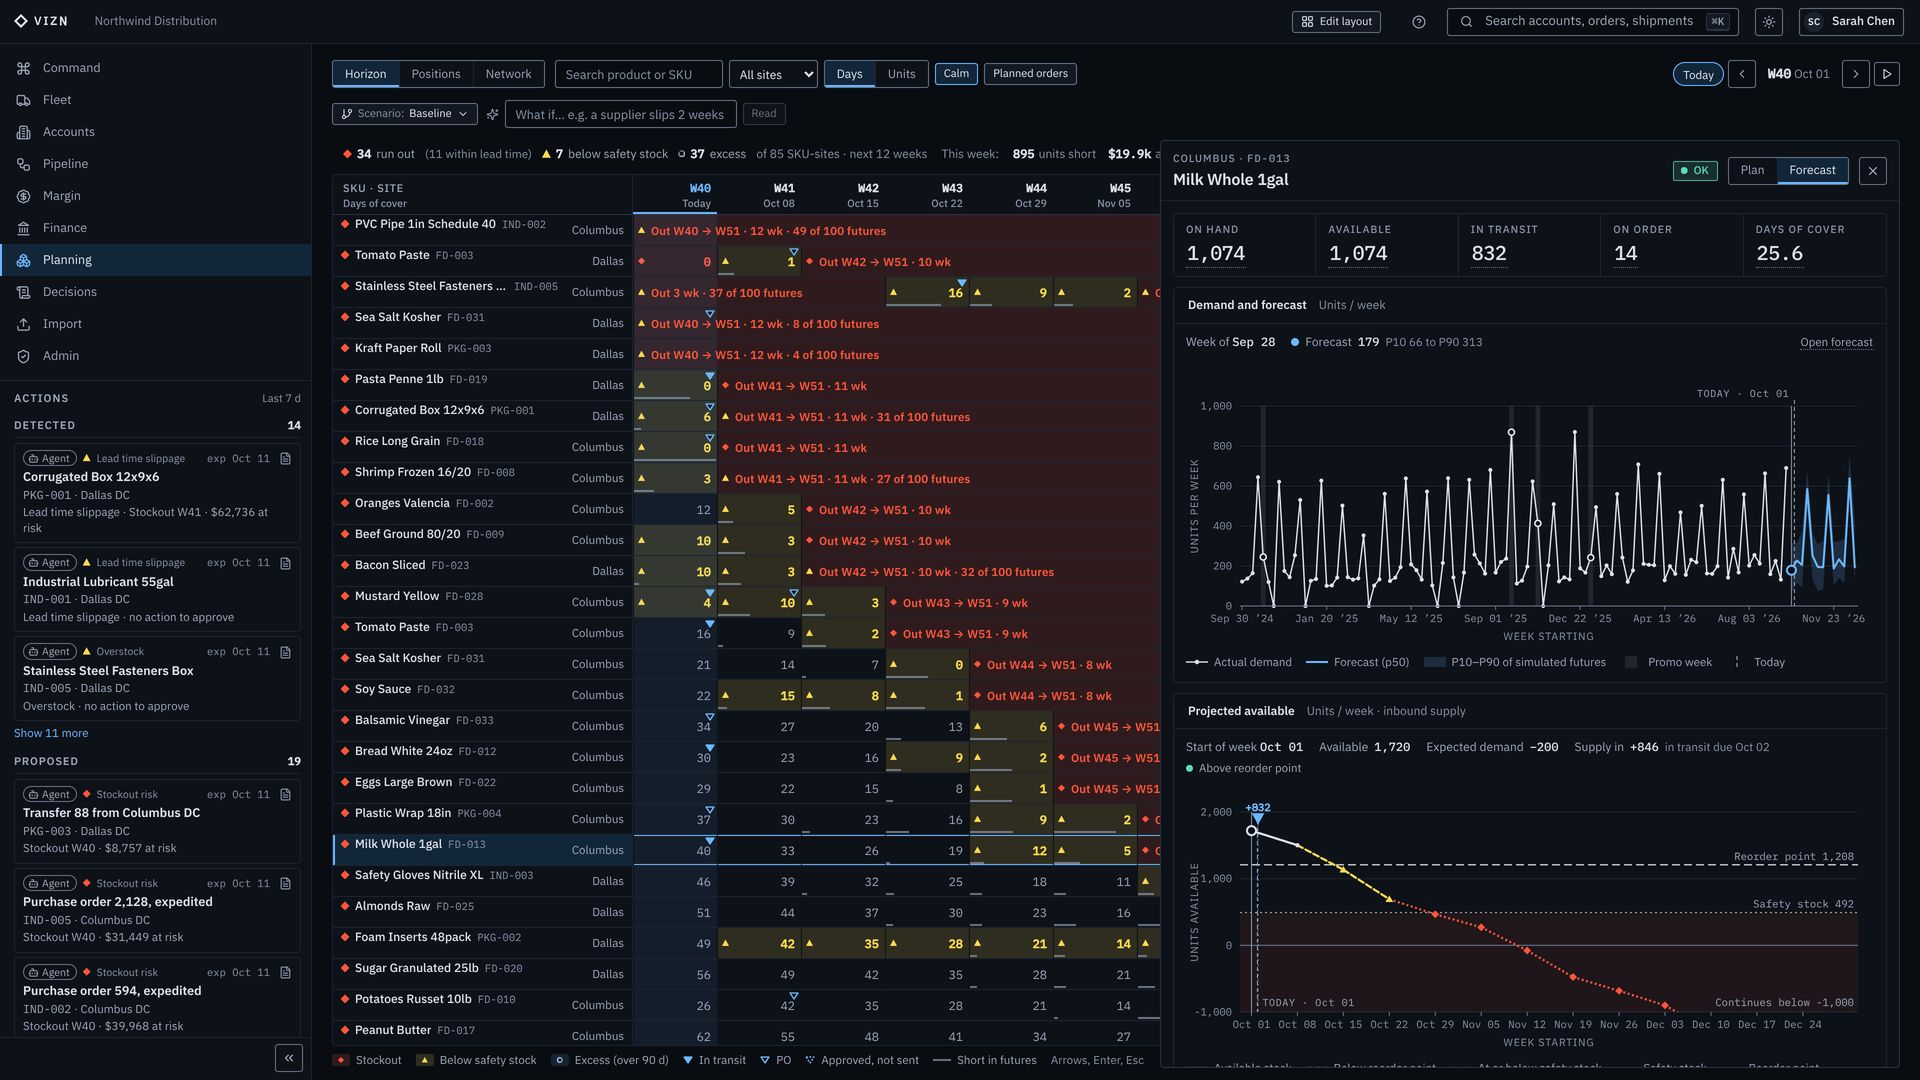Image resolution: width=1920 pixels, height=1080 pixels.
Task: Open the Scenario Baseline dropdown
Action: 404,114
